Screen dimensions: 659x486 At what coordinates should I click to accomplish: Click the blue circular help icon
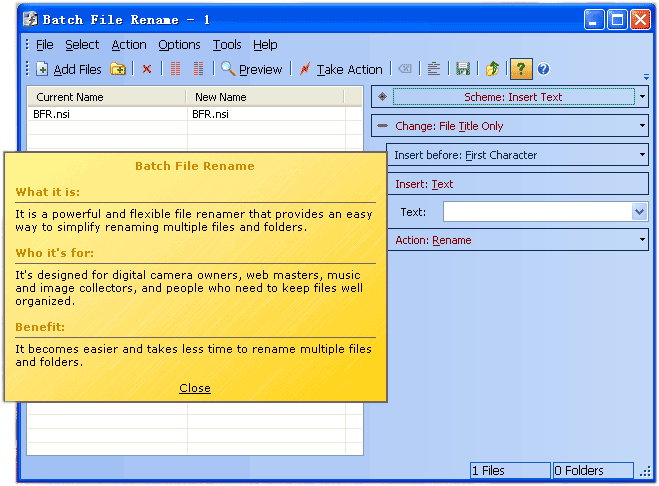pyautogui.click(x=543, y=69)
